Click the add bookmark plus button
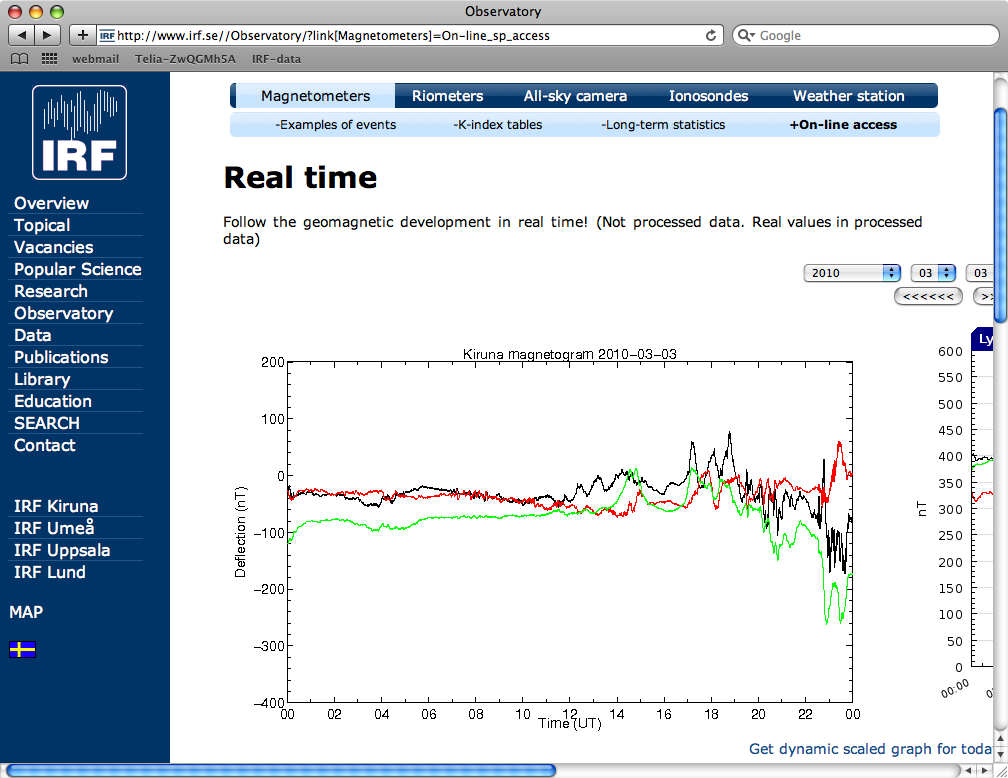The height and width of the screenshot is (778, 1008). coord(83,35)
